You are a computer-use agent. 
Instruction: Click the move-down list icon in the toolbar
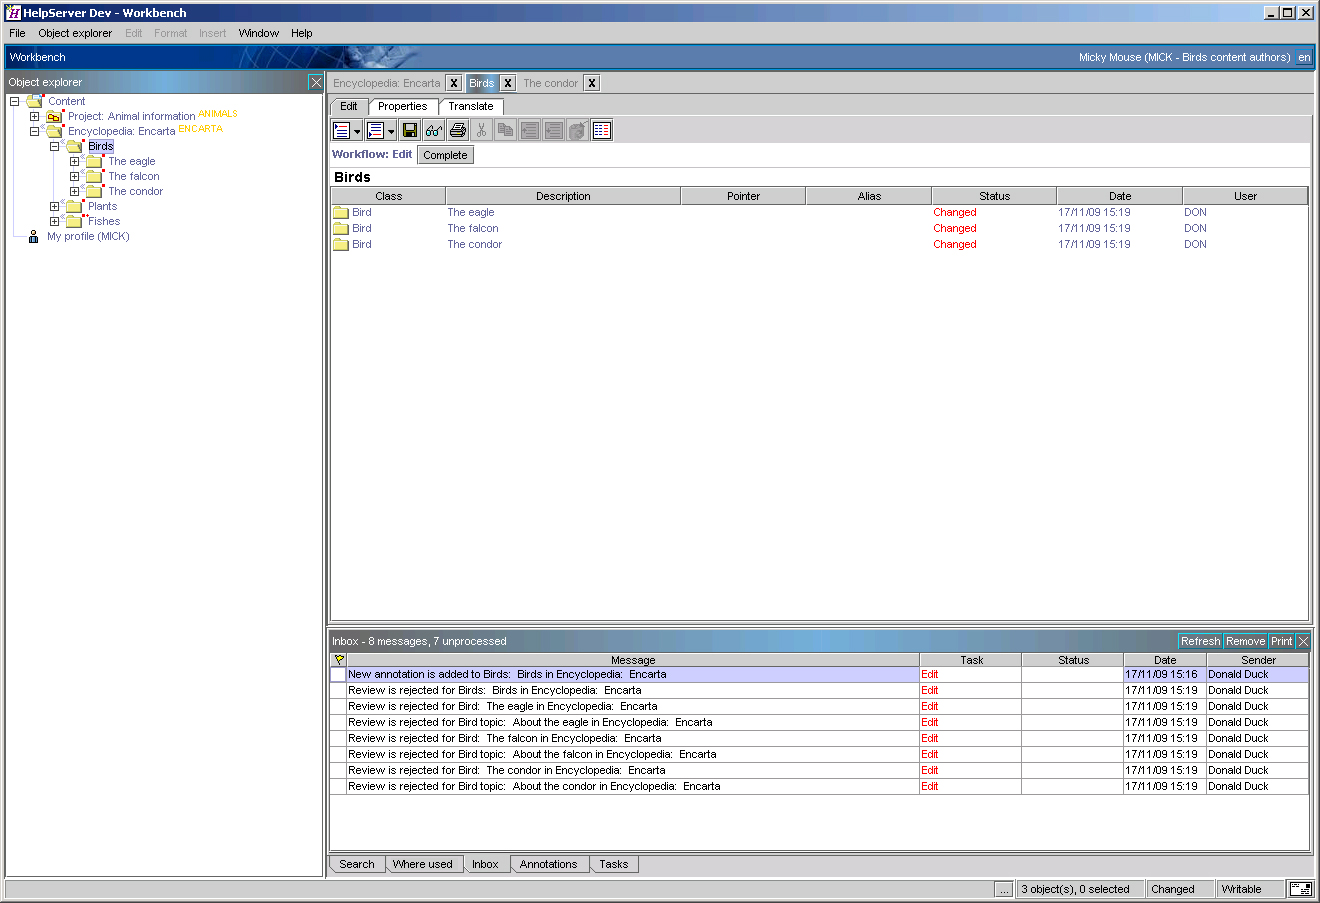[x=553, y=130]
